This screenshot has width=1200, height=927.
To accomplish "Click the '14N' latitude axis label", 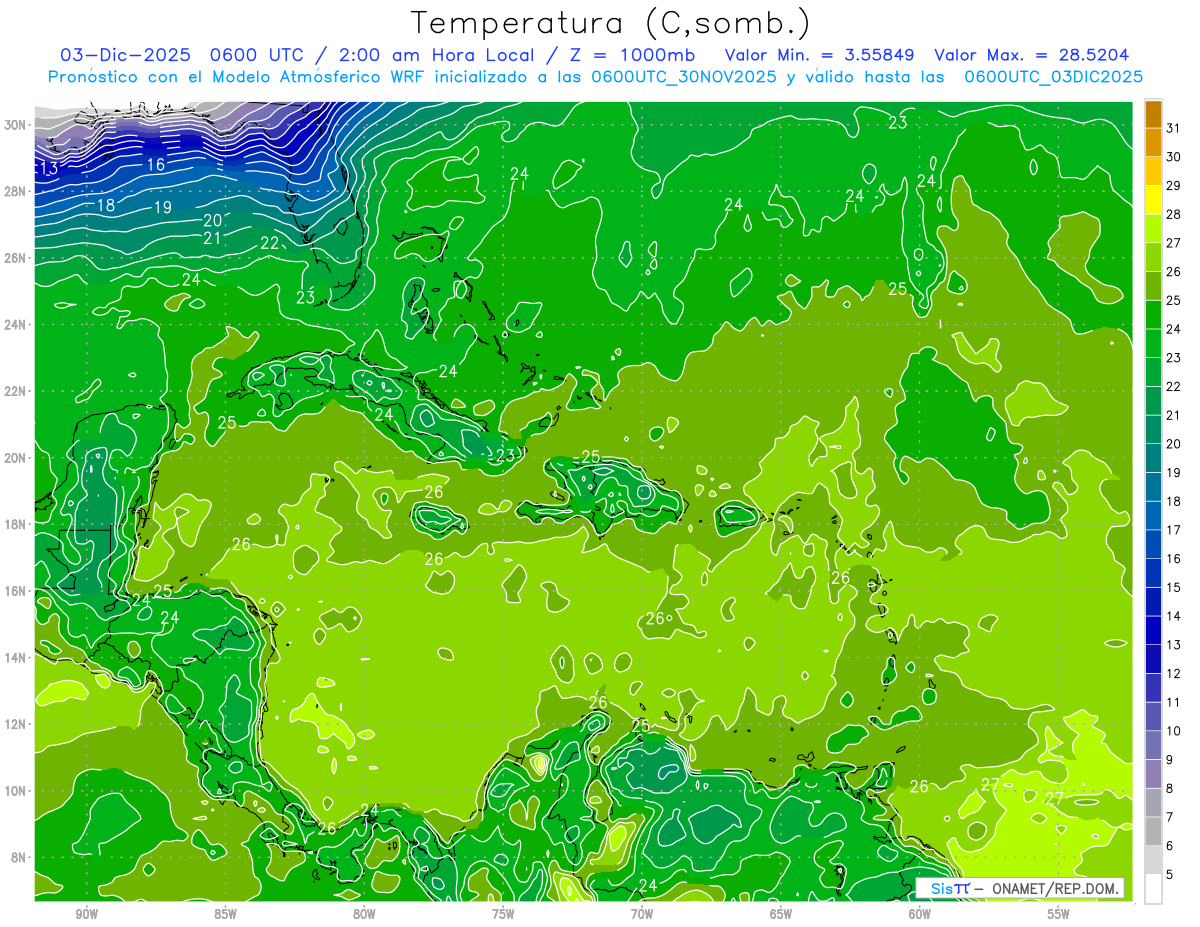I will pos(17,658).
